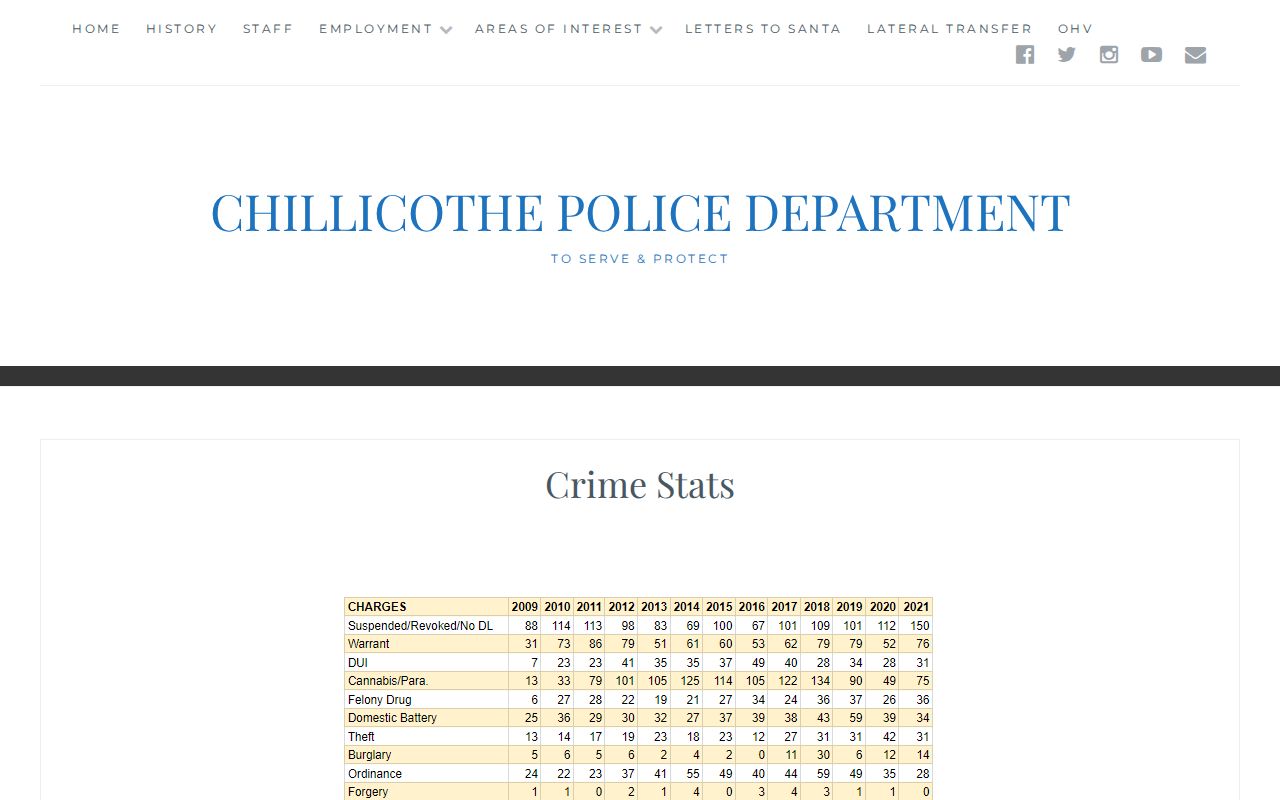
Task: Open the Employment menu item
Action: (x=376, y=29)
